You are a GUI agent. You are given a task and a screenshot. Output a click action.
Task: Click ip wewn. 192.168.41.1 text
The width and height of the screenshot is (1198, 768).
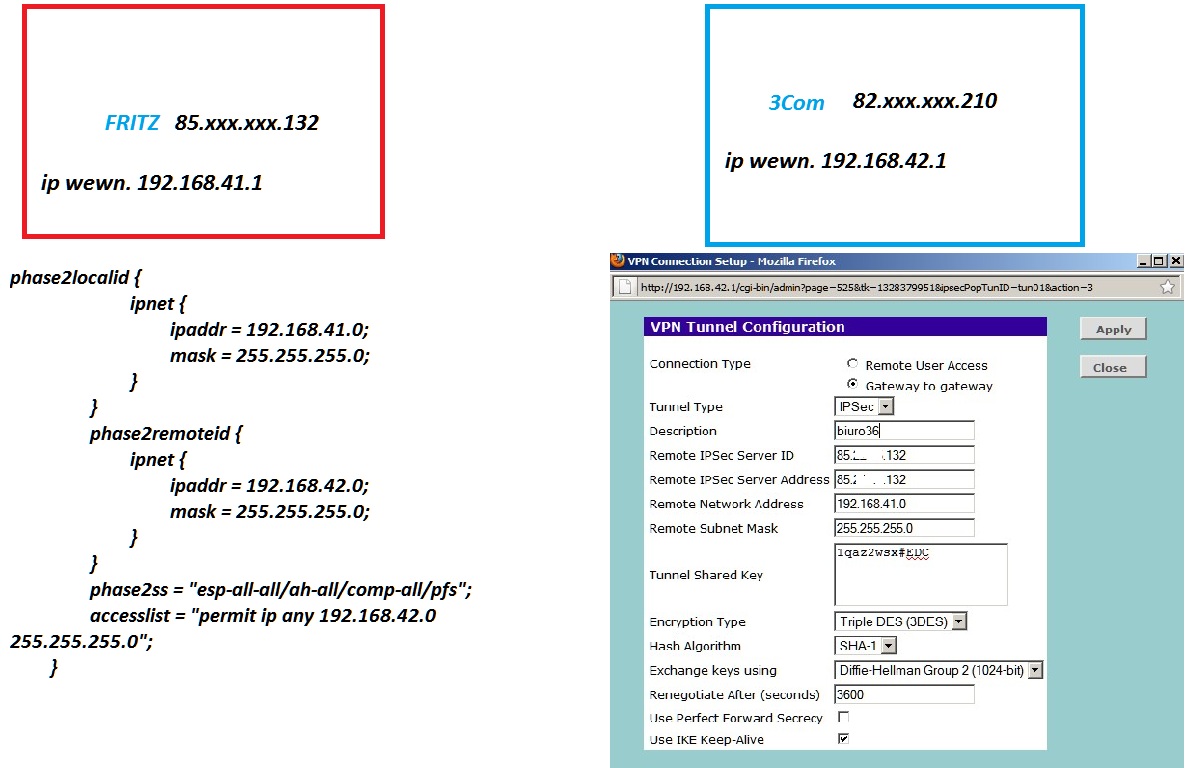(x=151, y=183)
